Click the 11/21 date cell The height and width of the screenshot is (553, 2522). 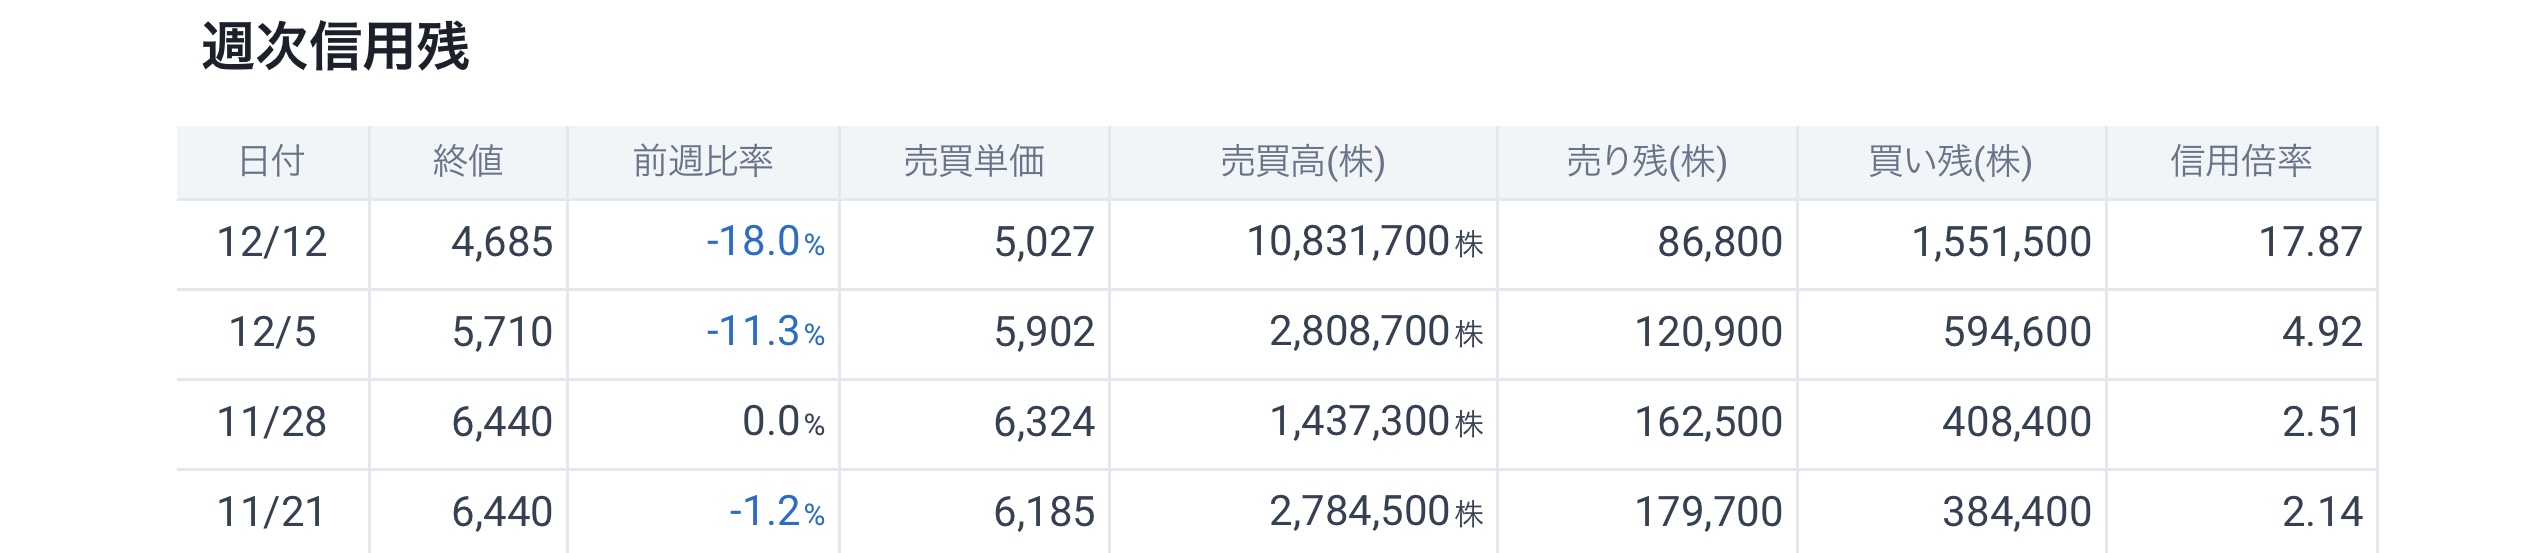272,512
